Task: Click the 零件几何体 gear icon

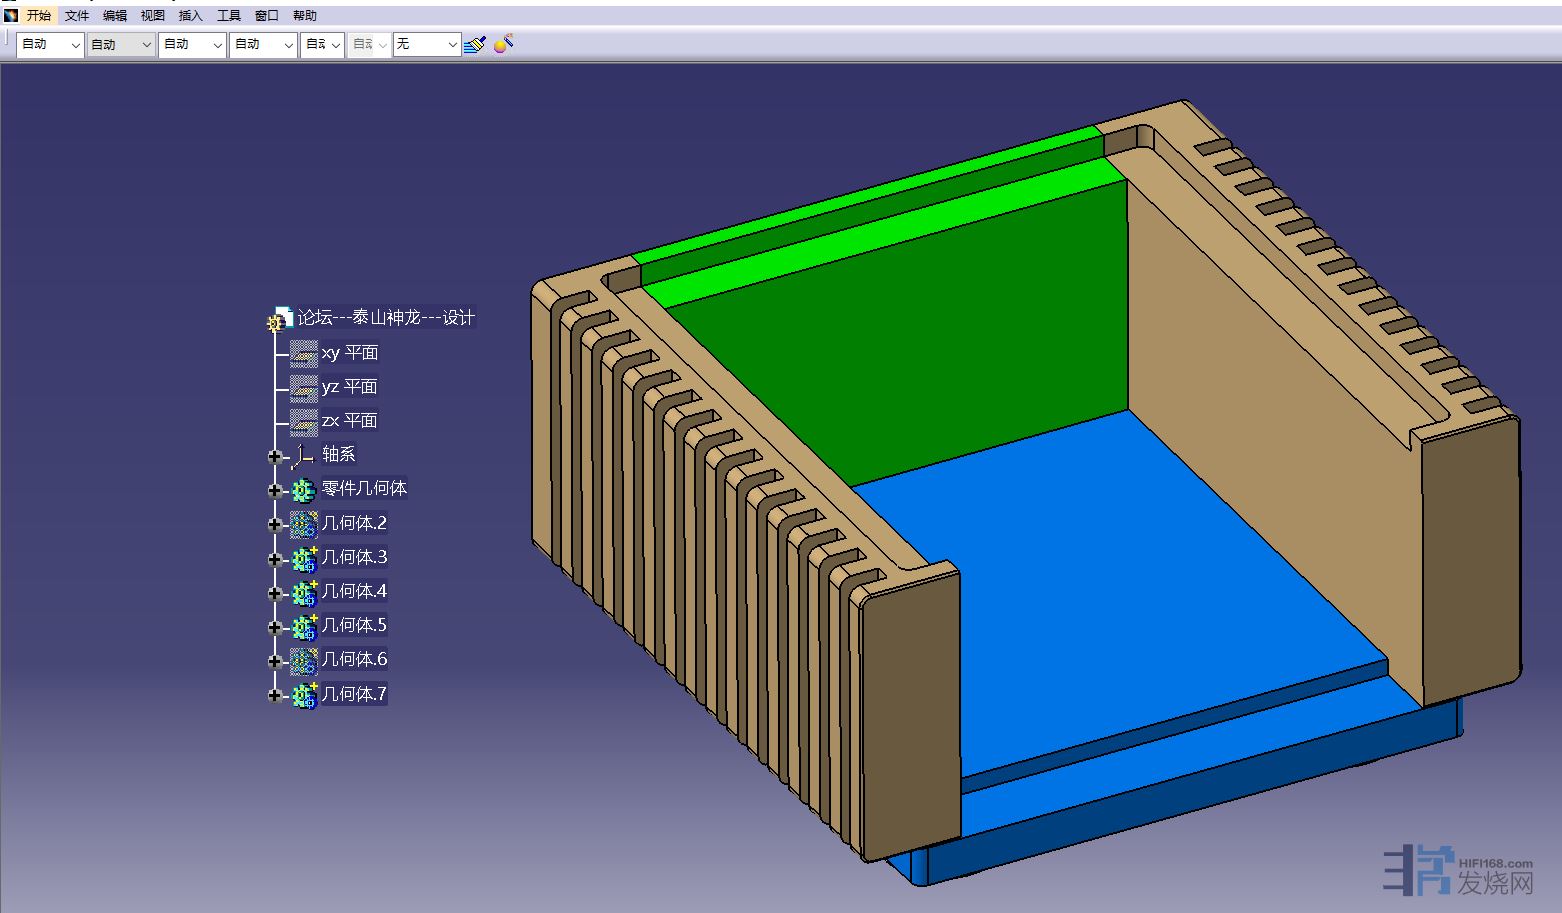Action: click(303, 490)
